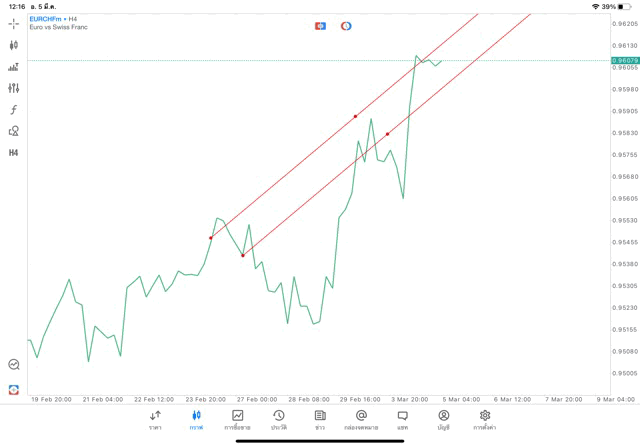The image size is (640, 447).
Task: Open the quotes tab with arrows icon
Action: 155,419
